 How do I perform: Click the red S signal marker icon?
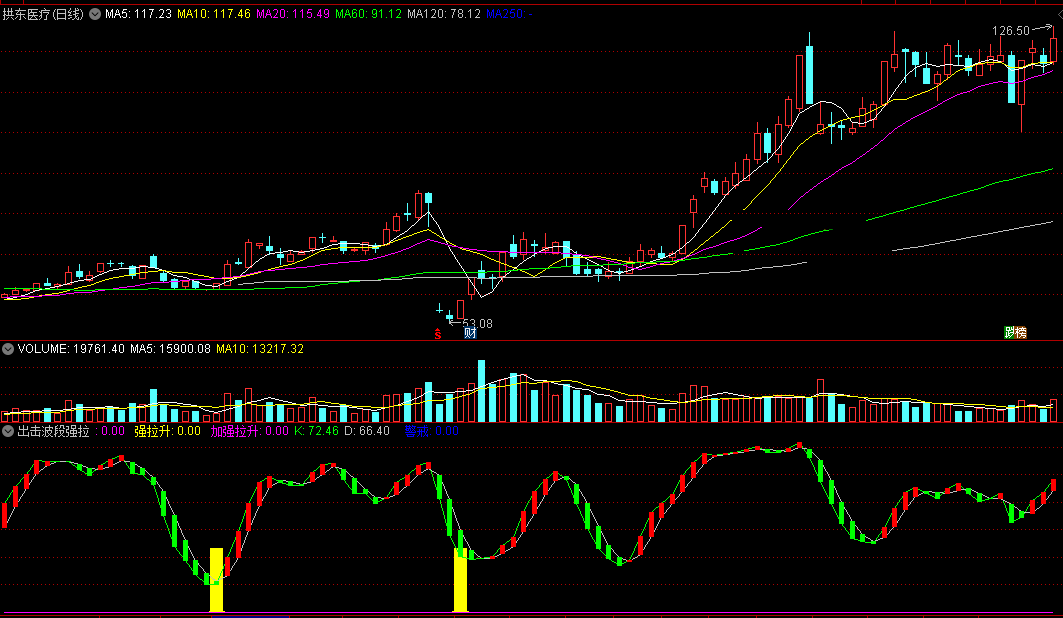coord(438,333)
